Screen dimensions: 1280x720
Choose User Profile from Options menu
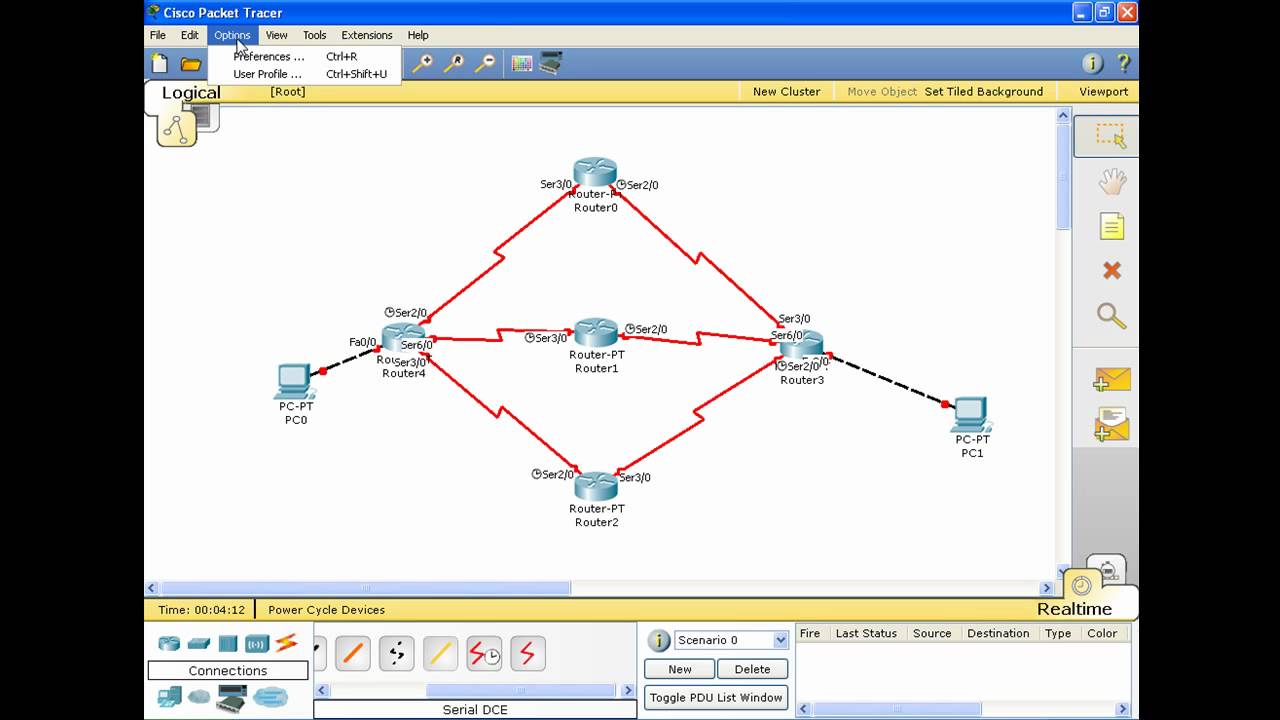coord(305,74)
